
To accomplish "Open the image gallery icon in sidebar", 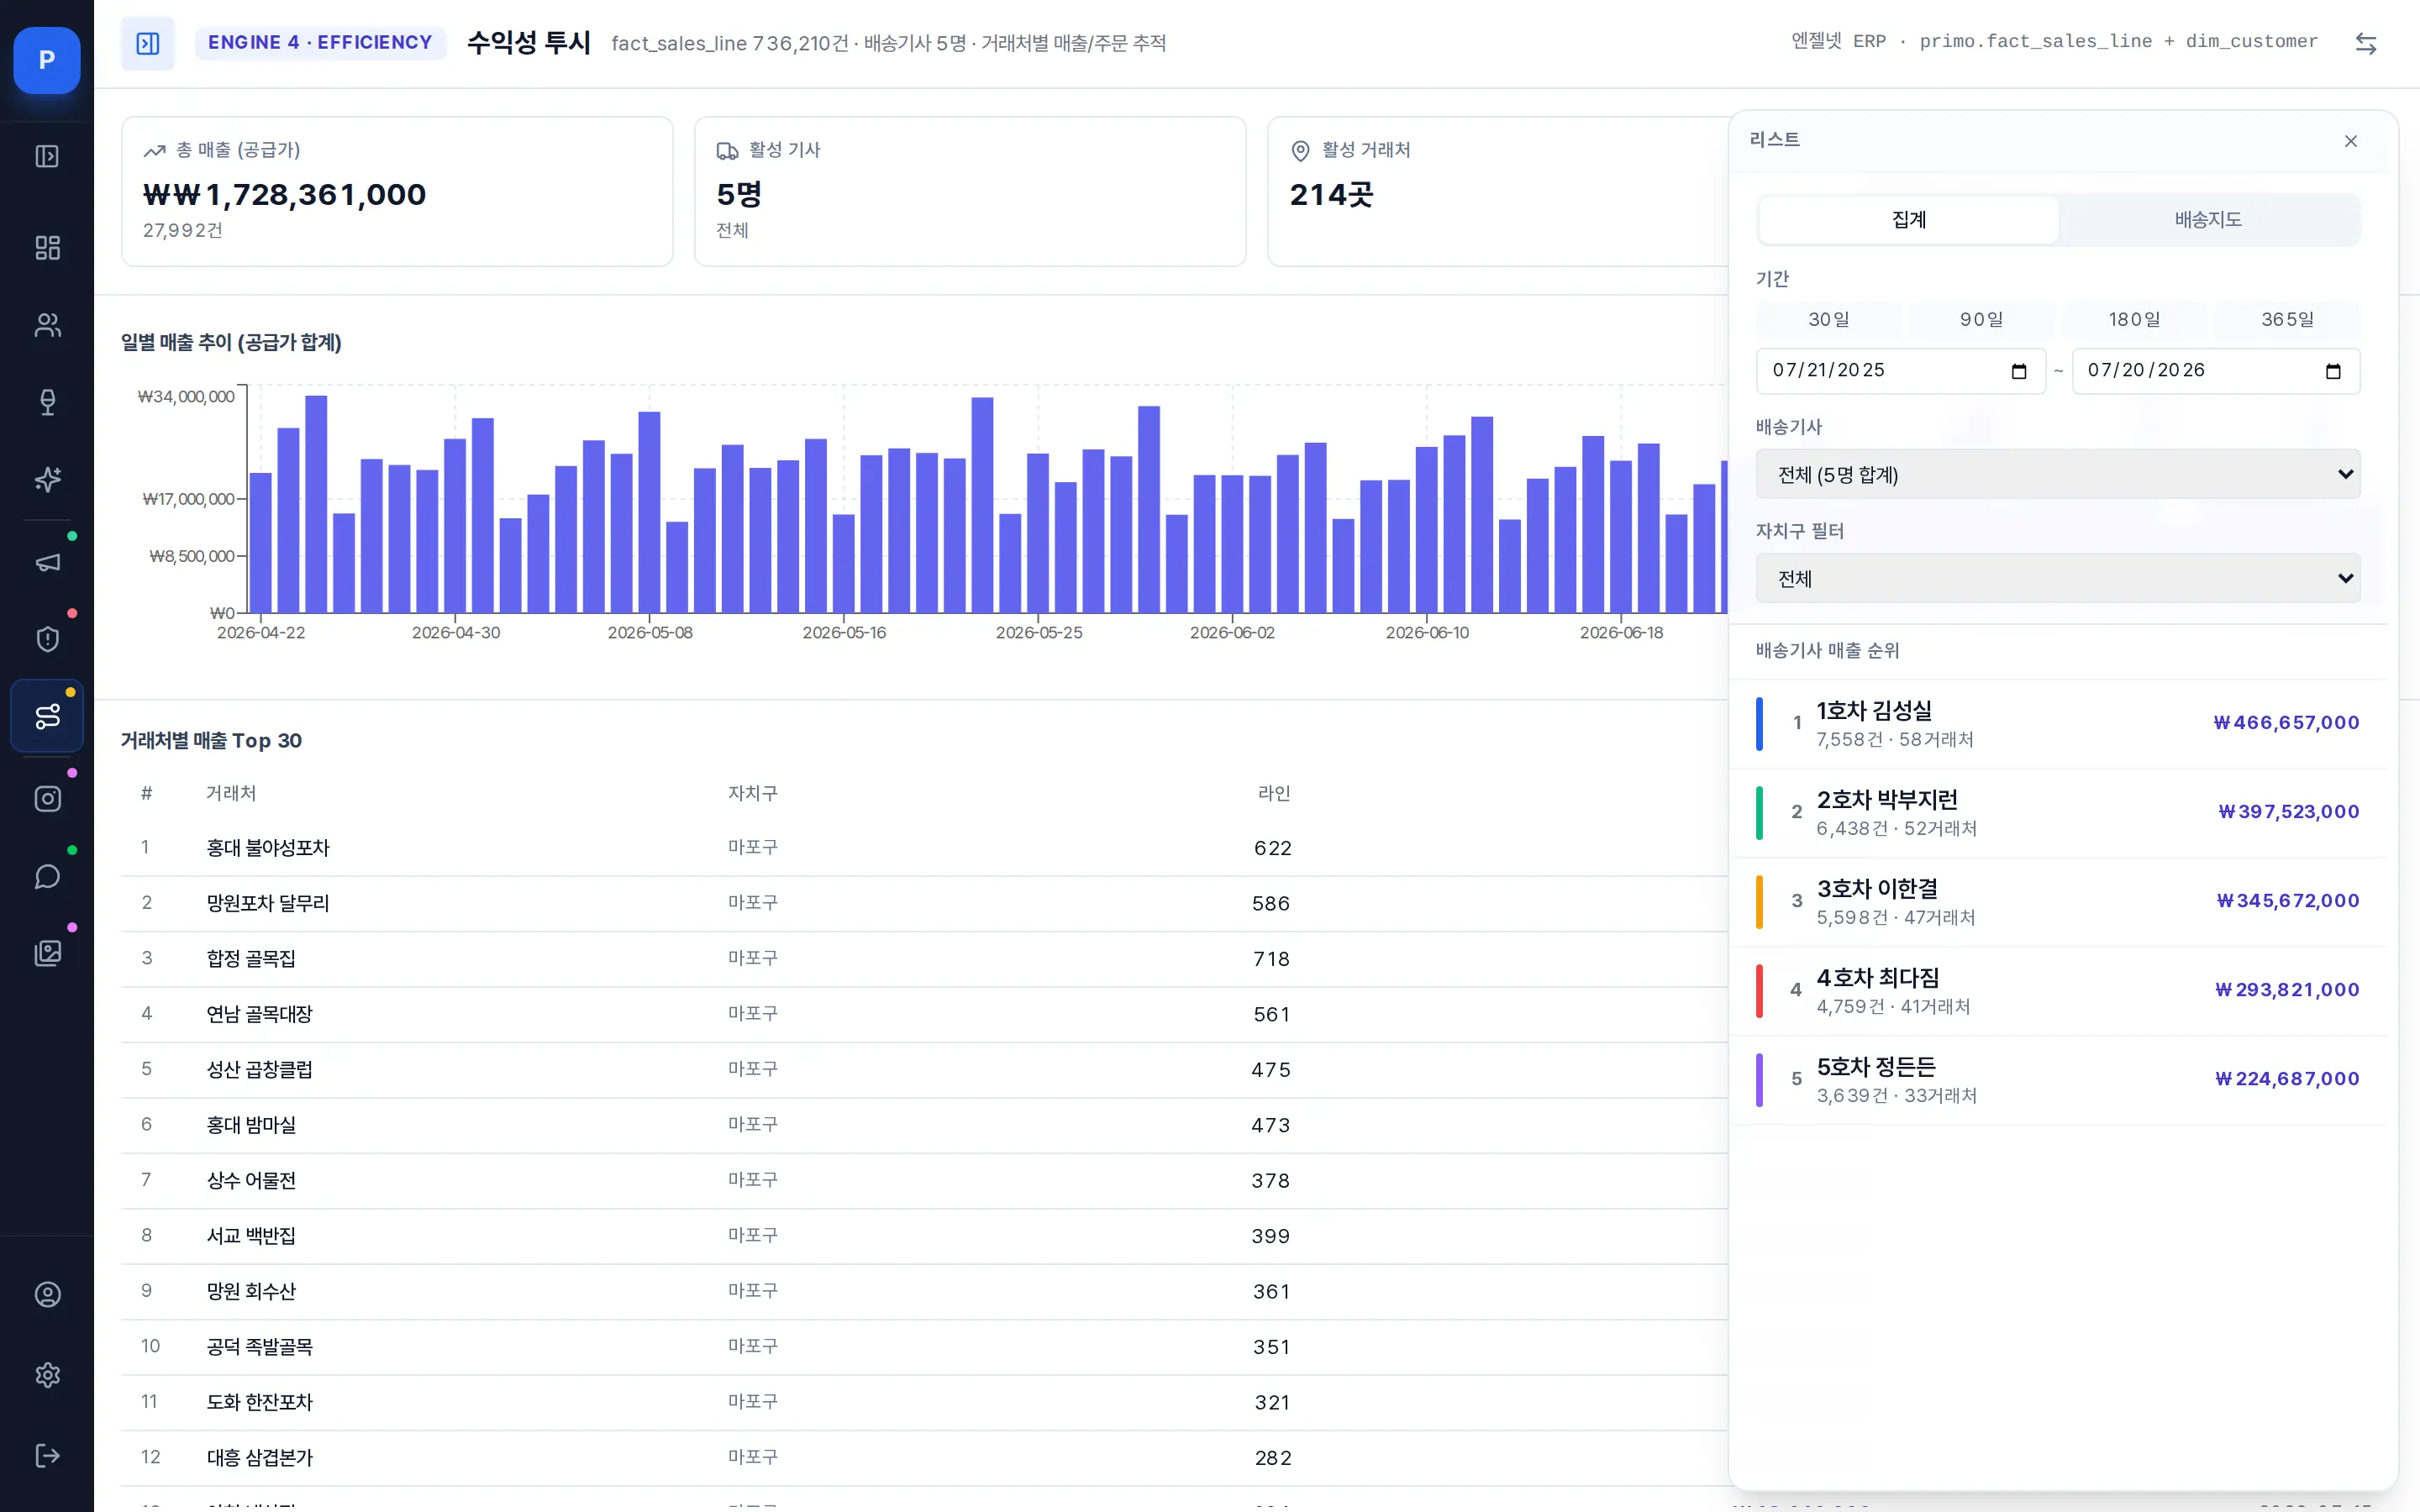I will pyautogui.click(x=47, y=953).
